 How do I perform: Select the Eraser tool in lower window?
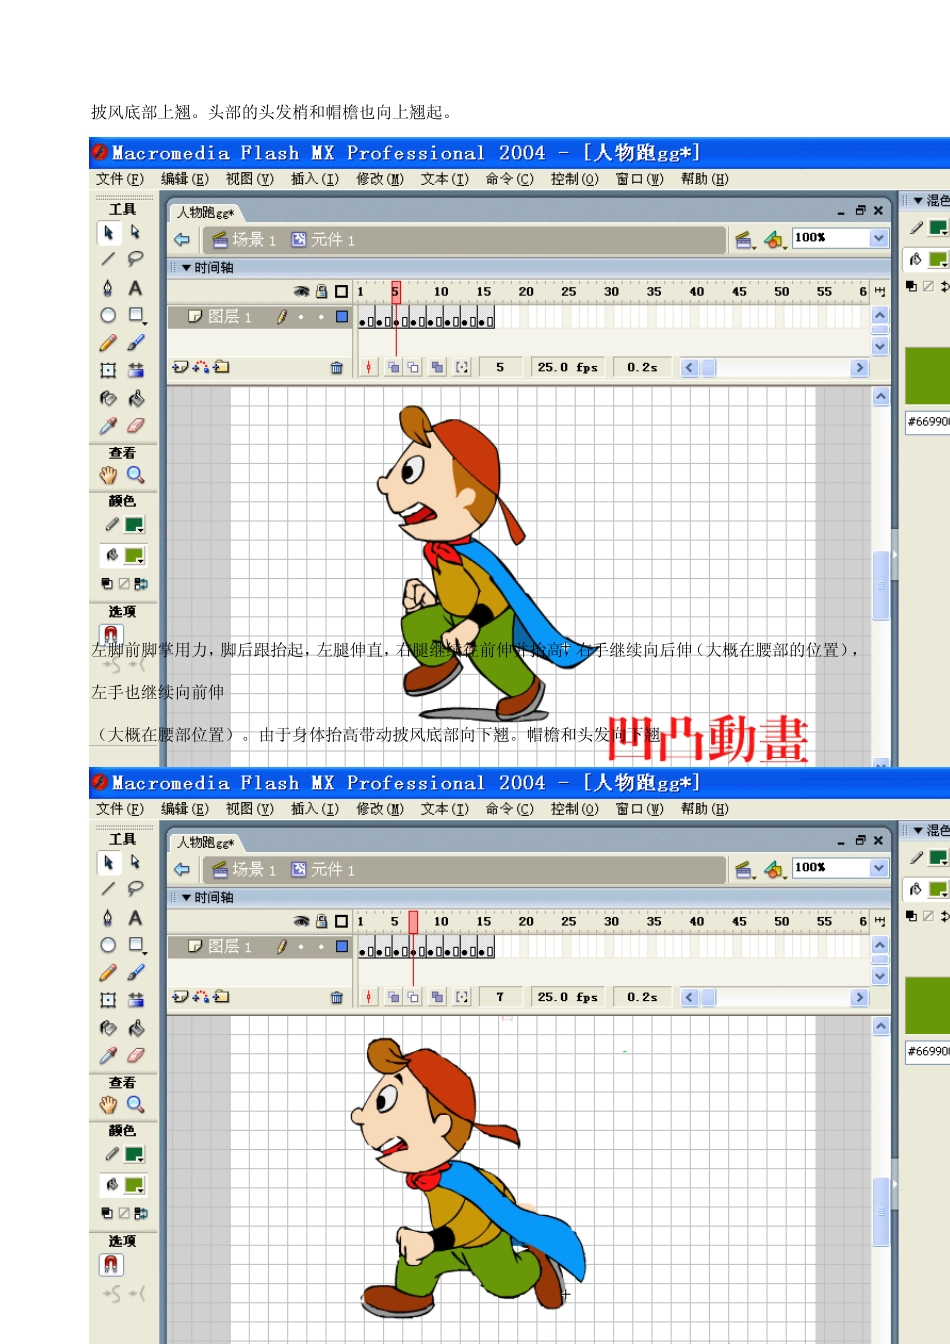point(135,1055)
